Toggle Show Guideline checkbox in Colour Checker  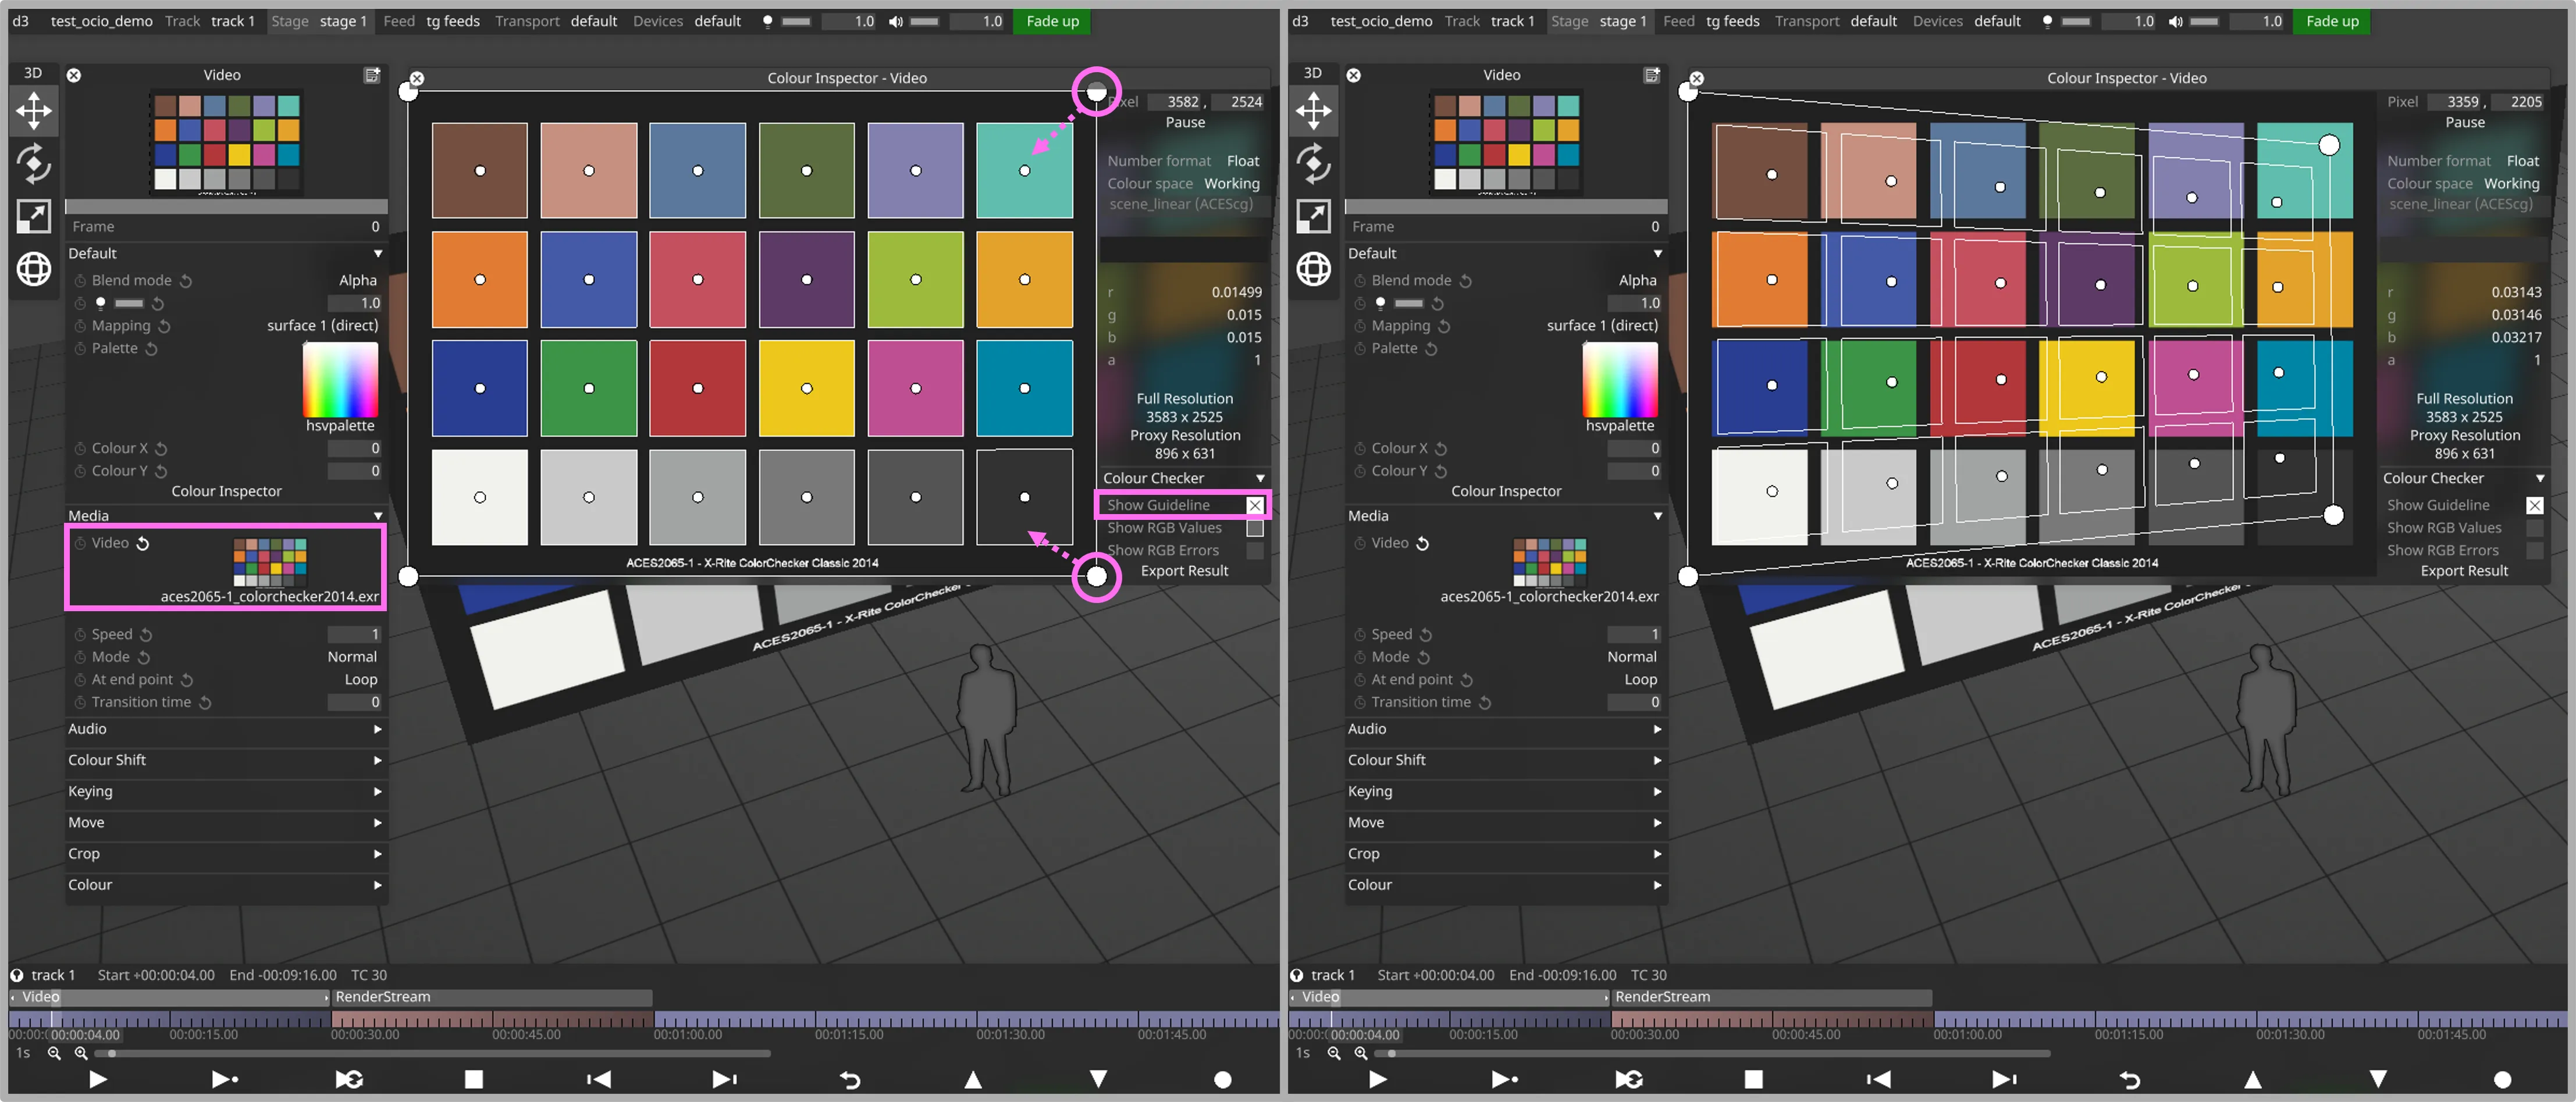[1252, 504]
